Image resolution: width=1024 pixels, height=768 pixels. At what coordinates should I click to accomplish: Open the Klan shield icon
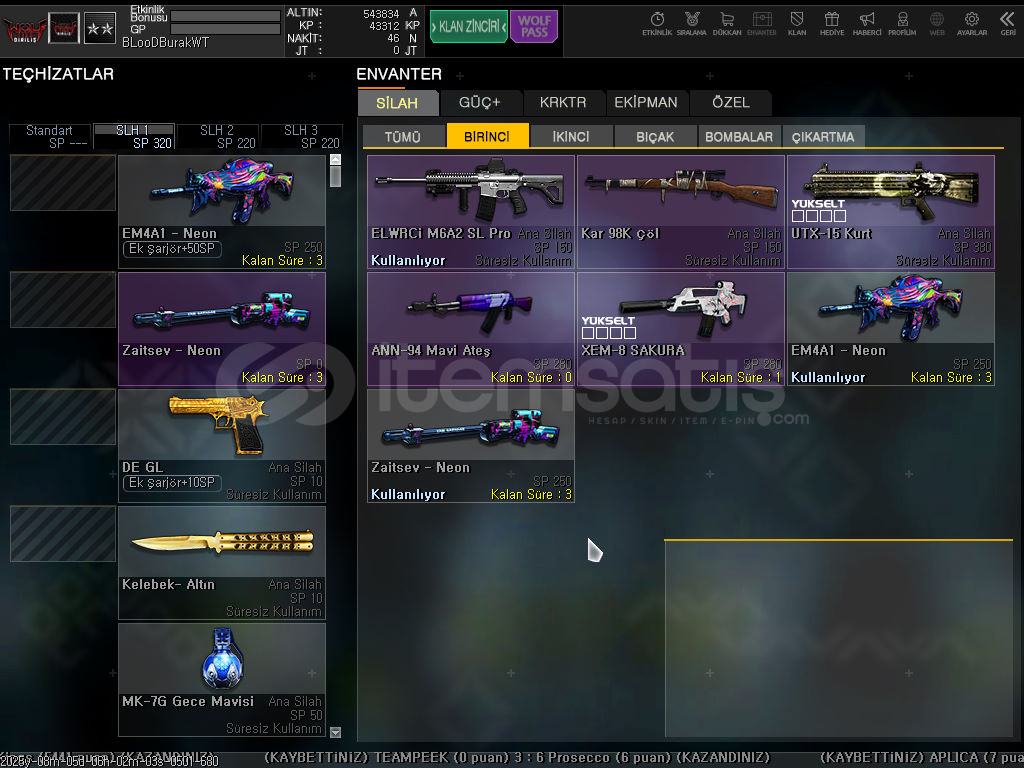pyautogui.click(x=797, y=24)
